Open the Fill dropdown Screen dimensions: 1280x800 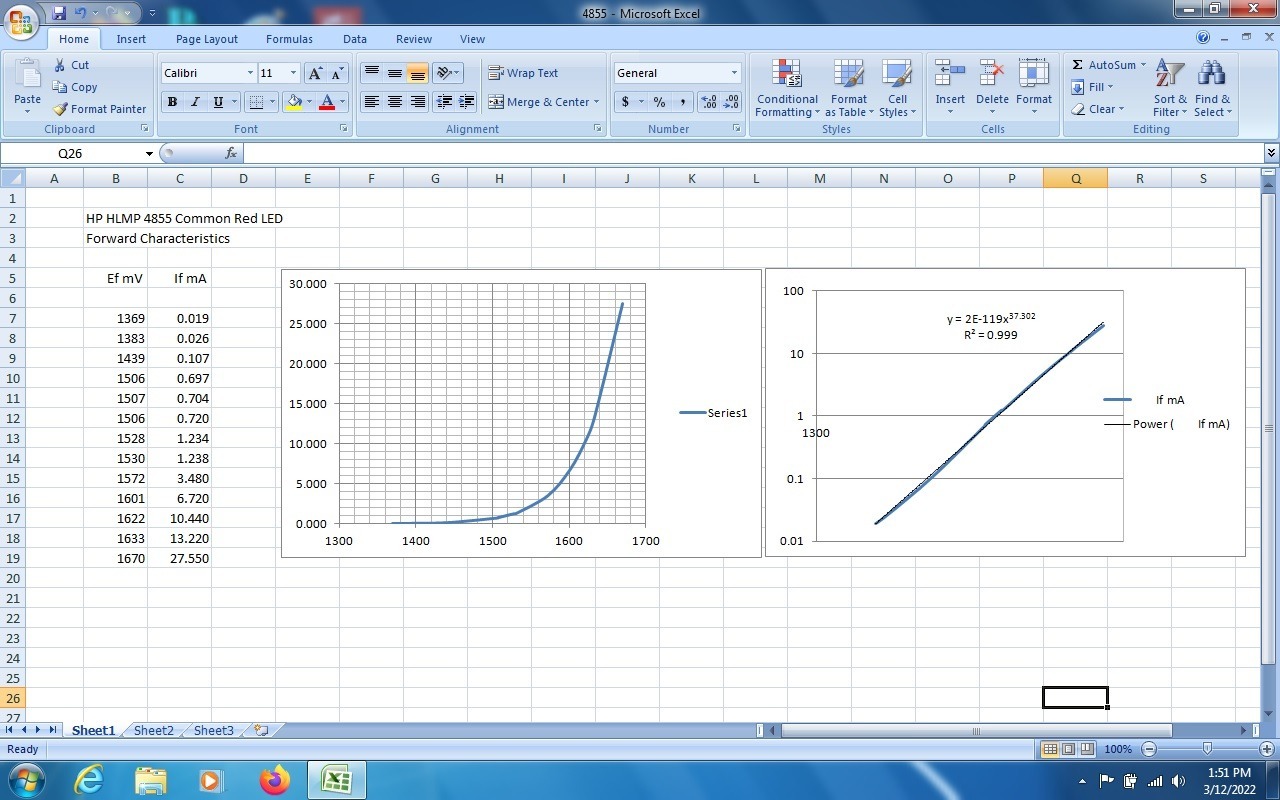(1092, 87)
